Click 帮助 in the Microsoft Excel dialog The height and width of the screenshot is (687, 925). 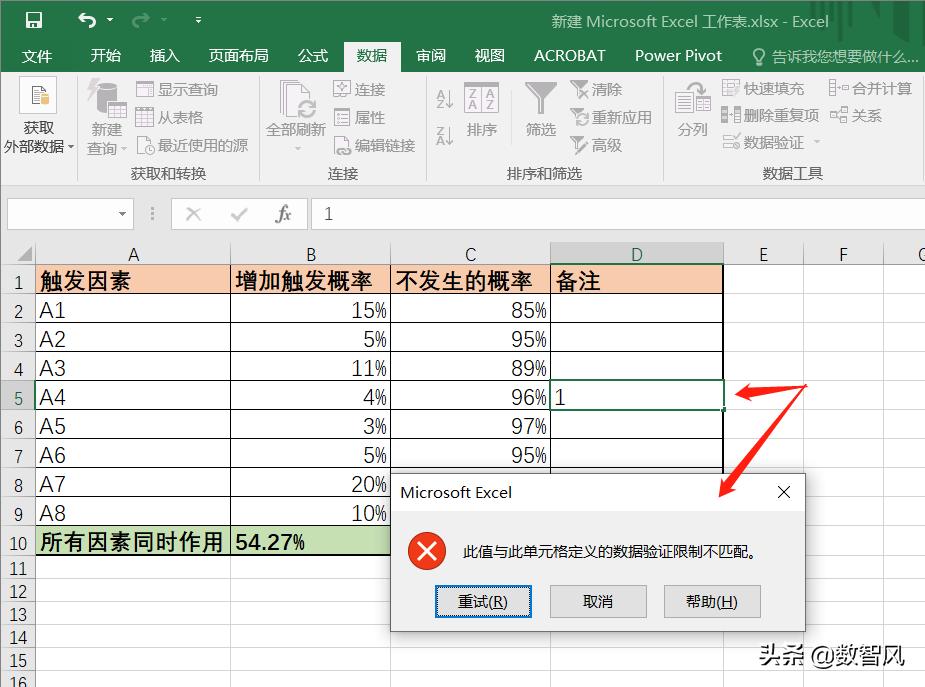pos(712,601)
